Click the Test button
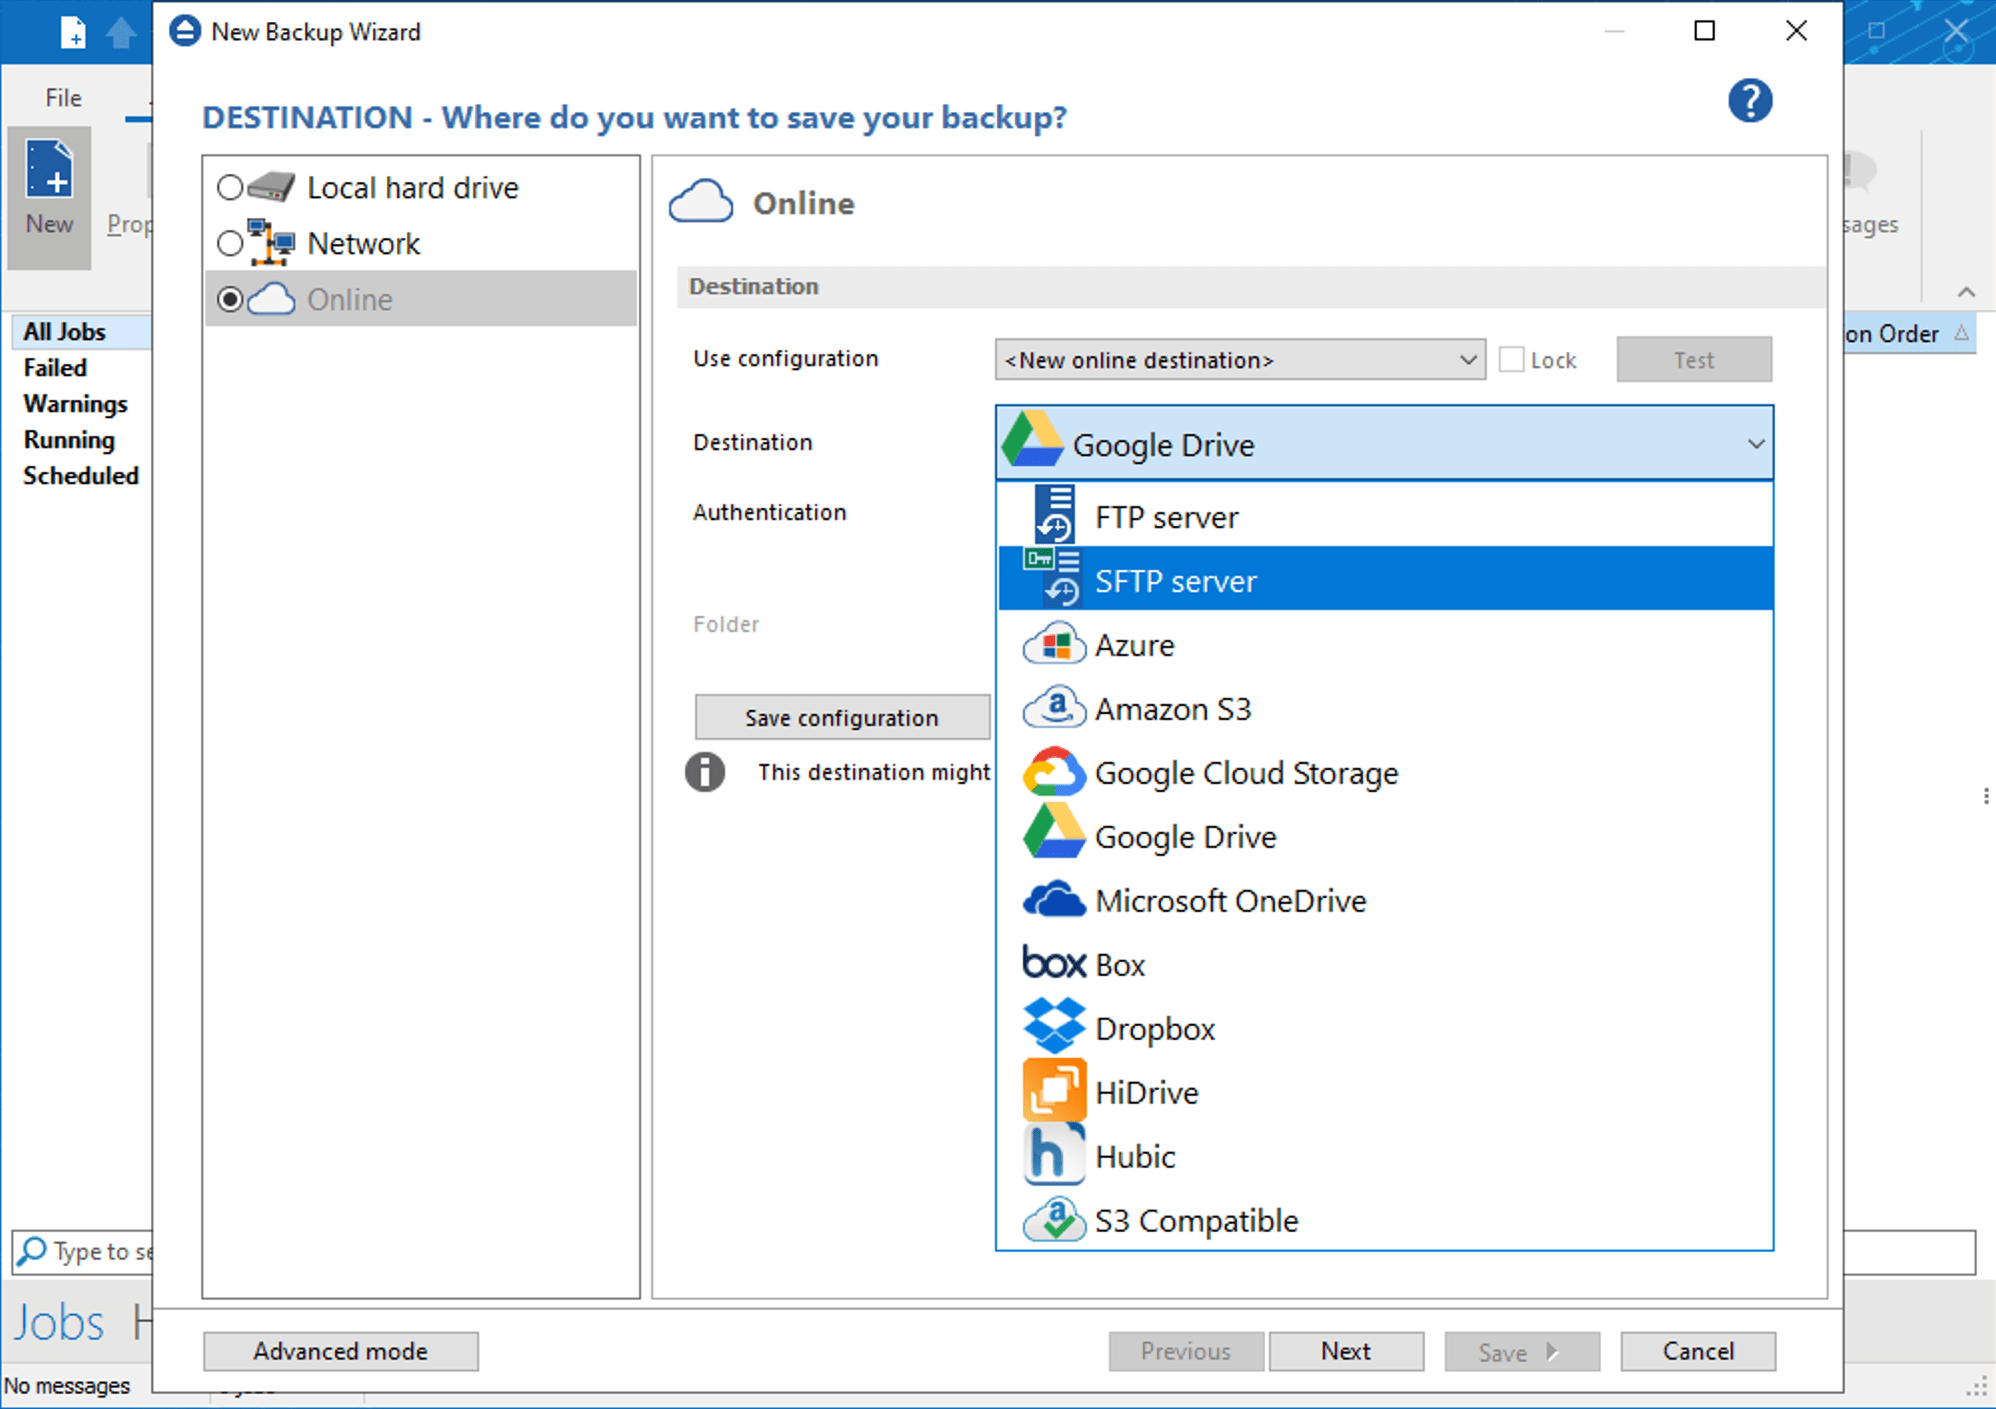1996x1409 pixels. pyautogui.click(x=1693, y=359)
